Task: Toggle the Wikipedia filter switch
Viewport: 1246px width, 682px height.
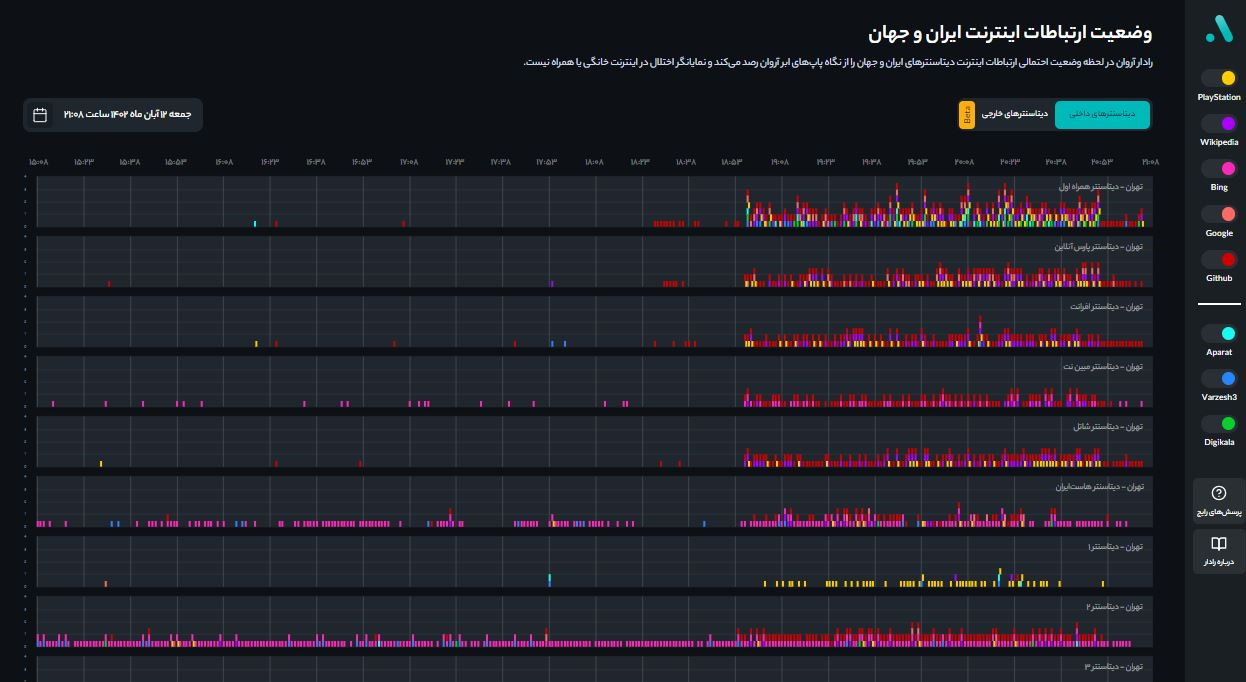Action: pyautogui.click(x=1219, y=123)
